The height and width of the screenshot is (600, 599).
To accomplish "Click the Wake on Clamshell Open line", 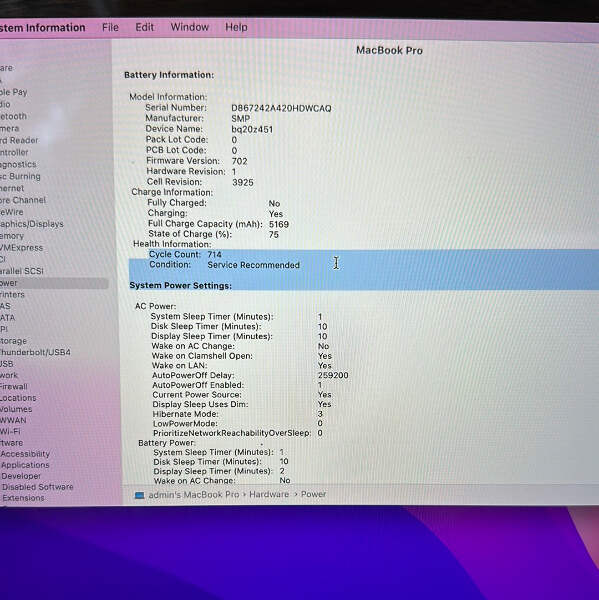I will tap(242, 356).
